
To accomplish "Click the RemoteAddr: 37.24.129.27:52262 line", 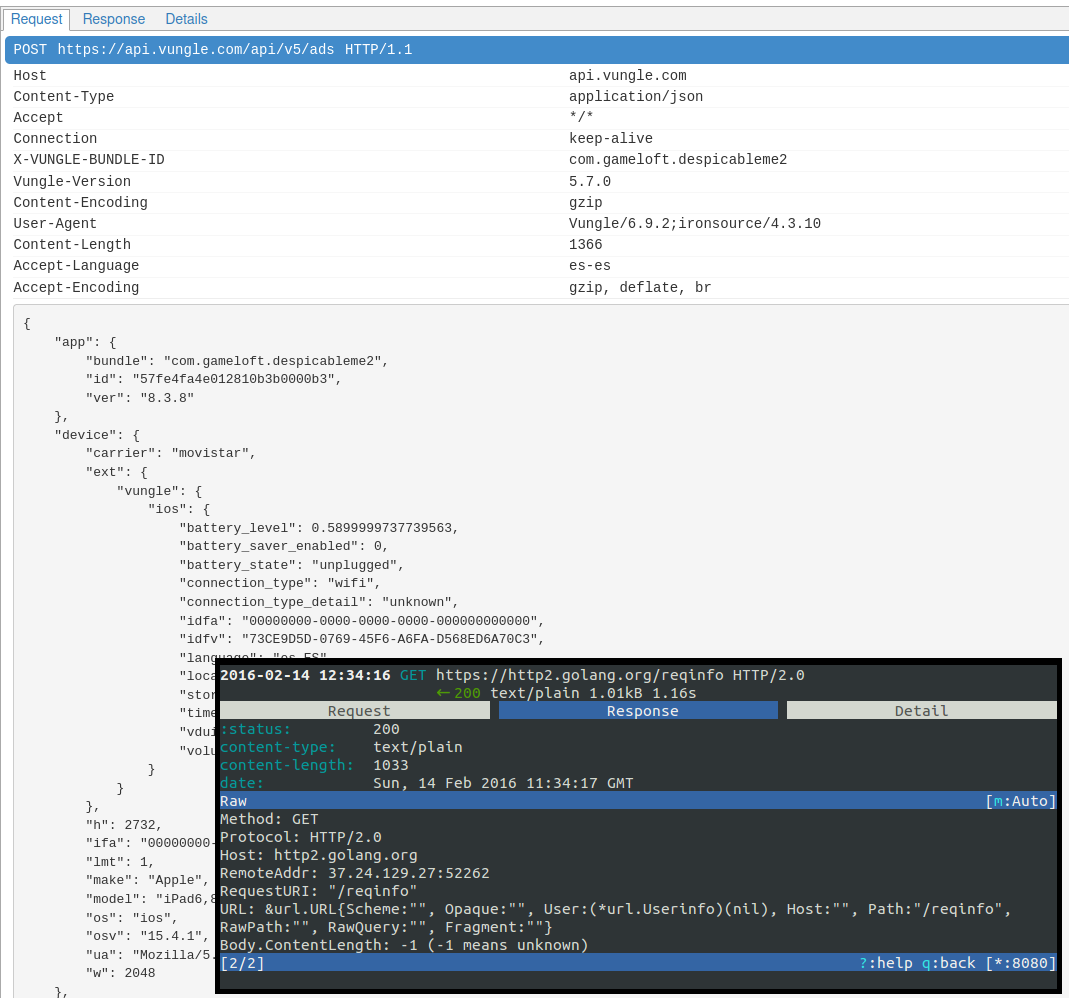I will tap(355, 873).
